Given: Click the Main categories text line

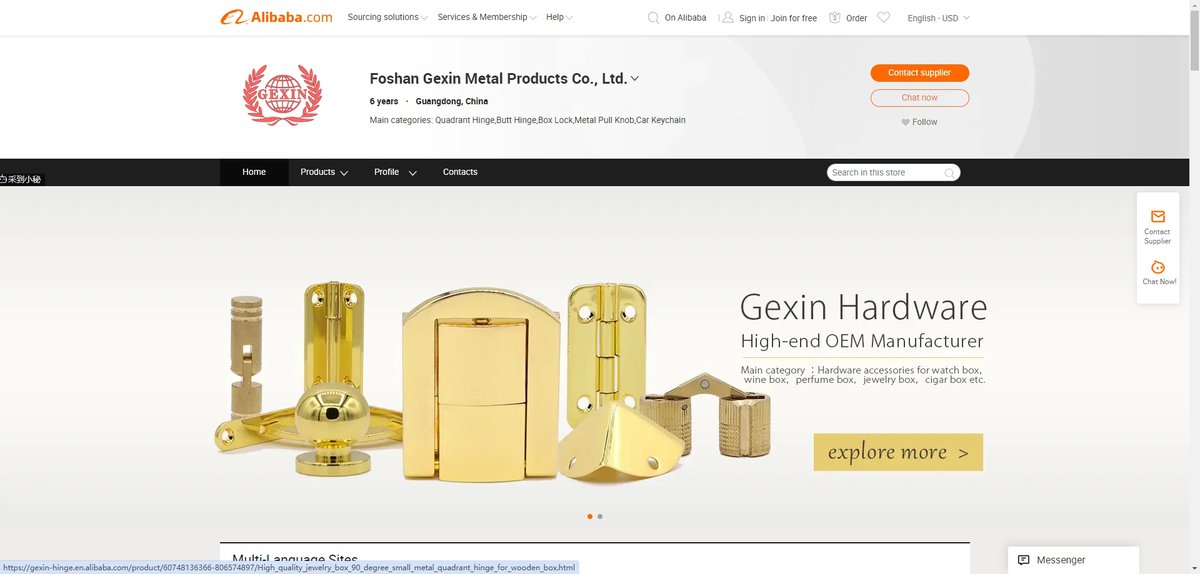Looking at the screenshot, I should [528, 120].
